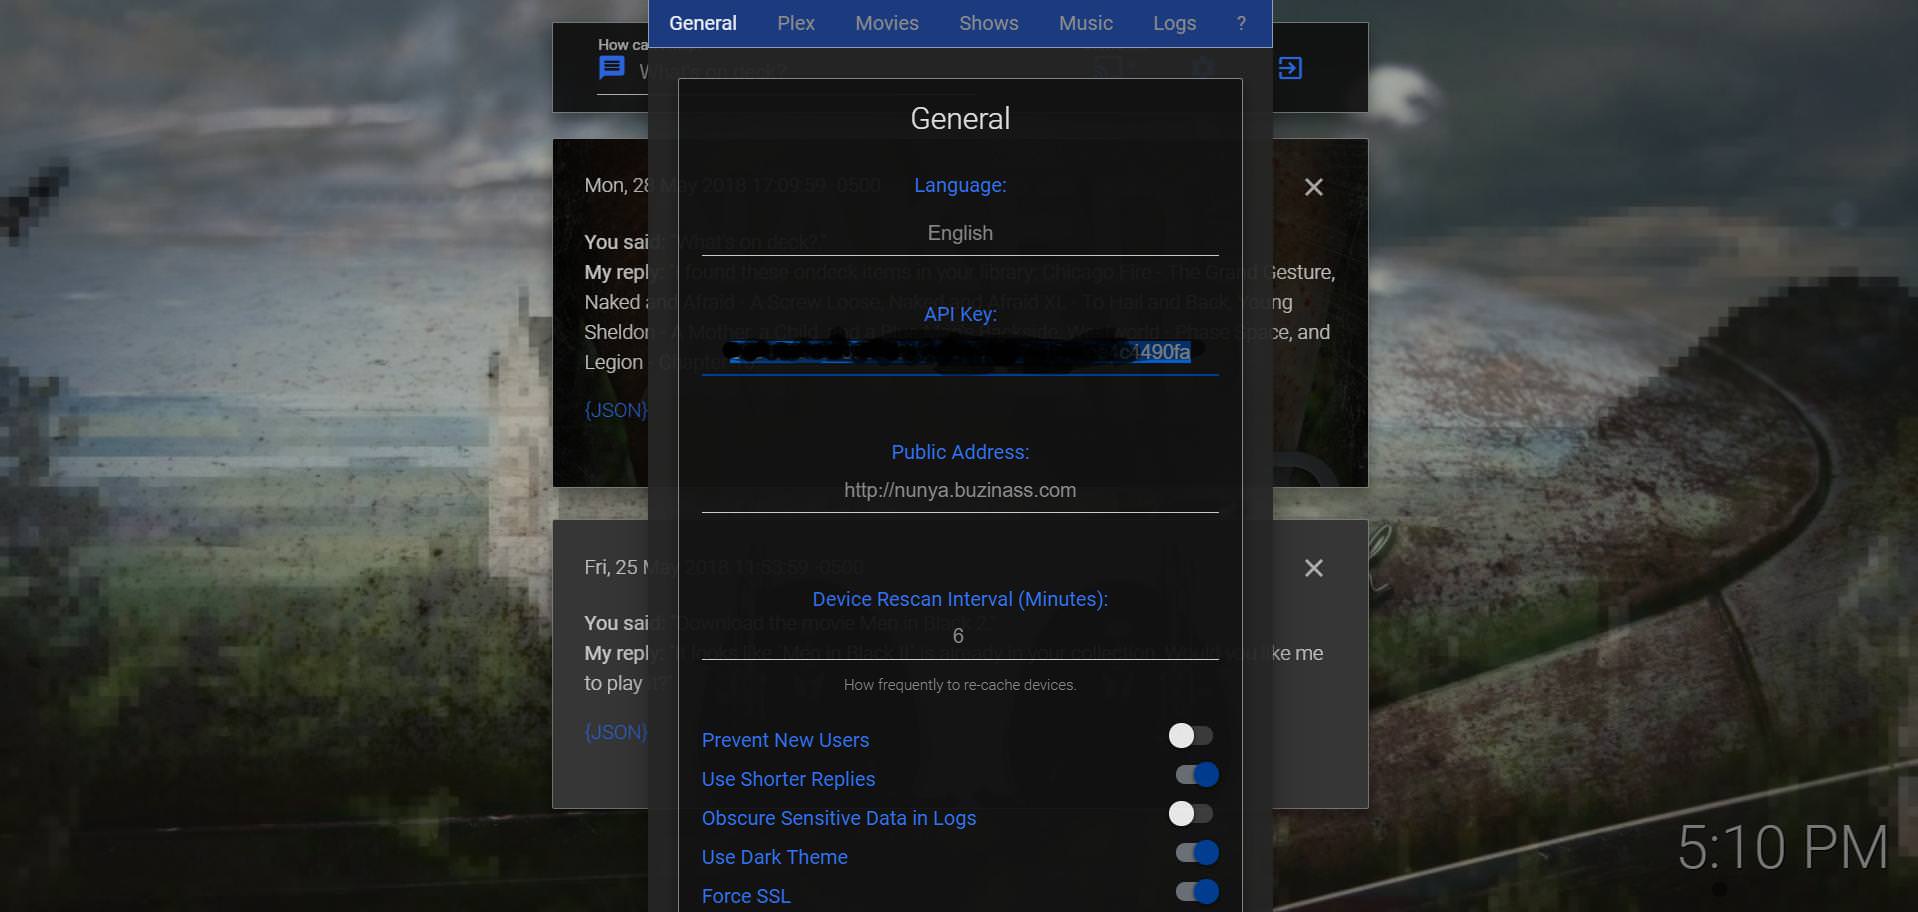Viewport: 1918px width, 912px height.
Task: Click the 'Language:' label
Action: coord(960,185)
